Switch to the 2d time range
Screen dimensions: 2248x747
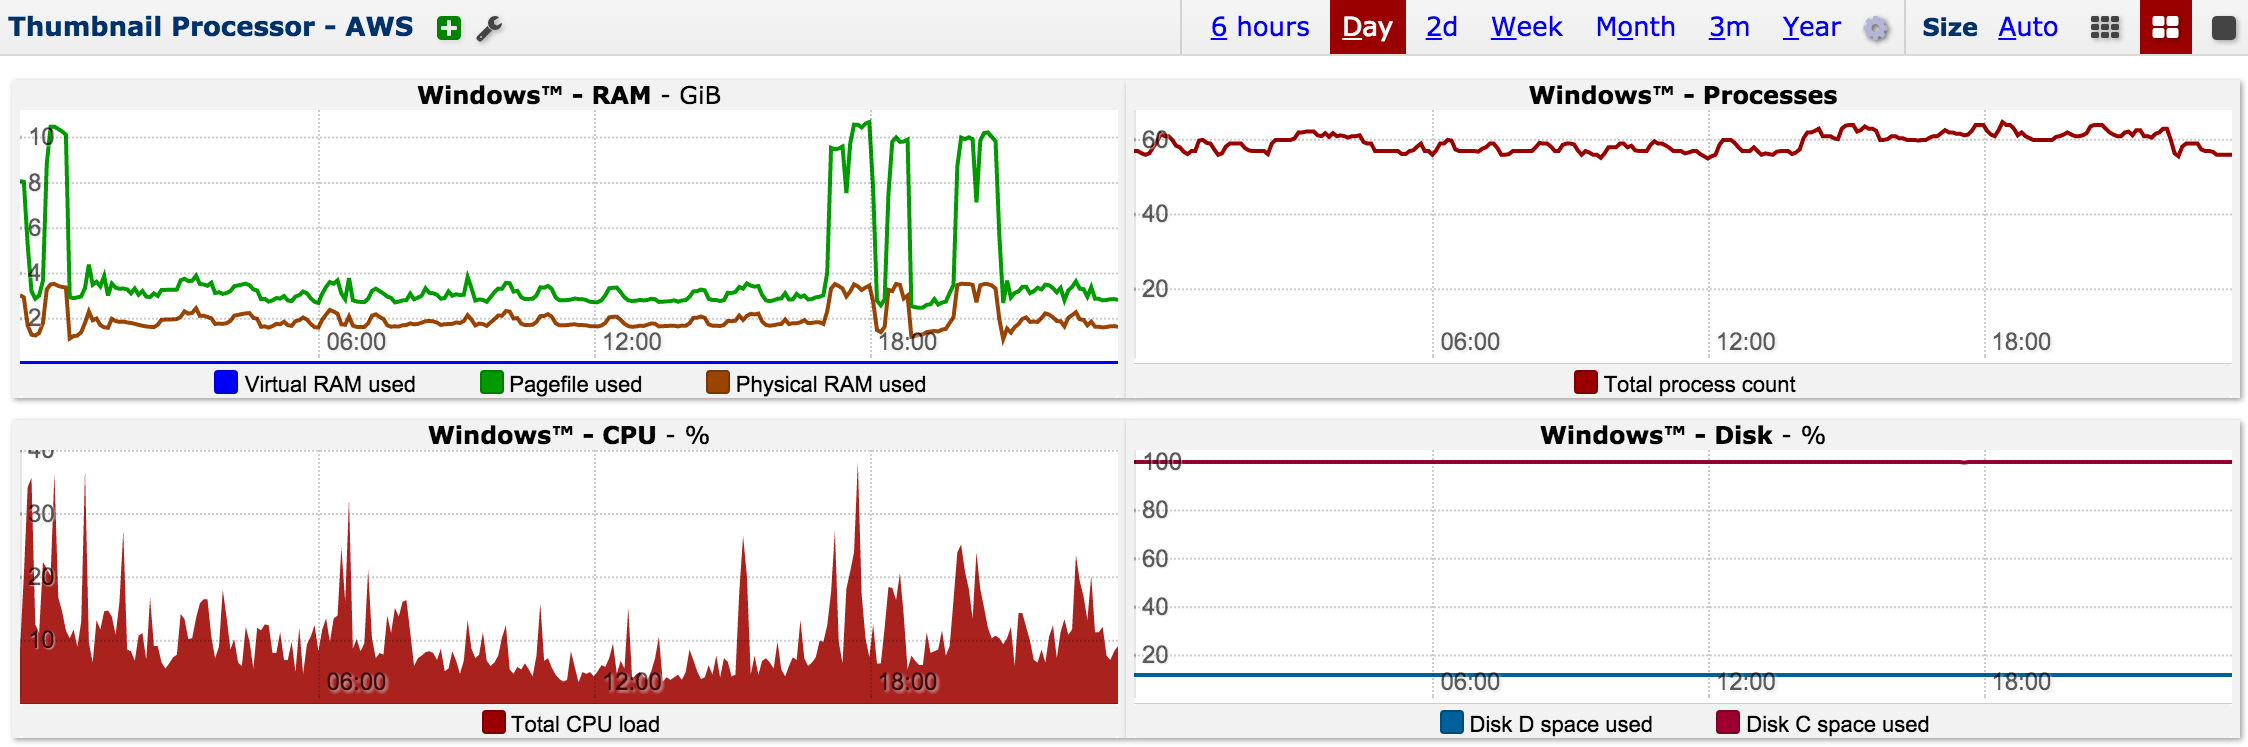(1441, 27)
